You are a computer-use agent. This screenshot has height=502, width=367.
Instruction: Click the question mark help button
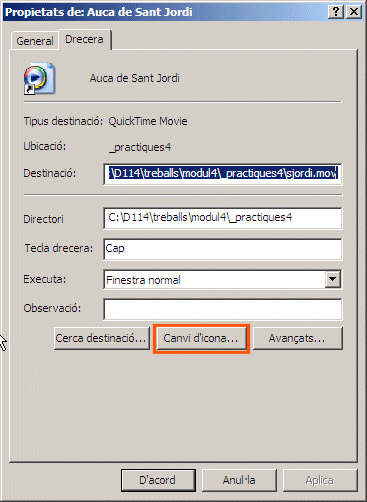pos(336,12)
